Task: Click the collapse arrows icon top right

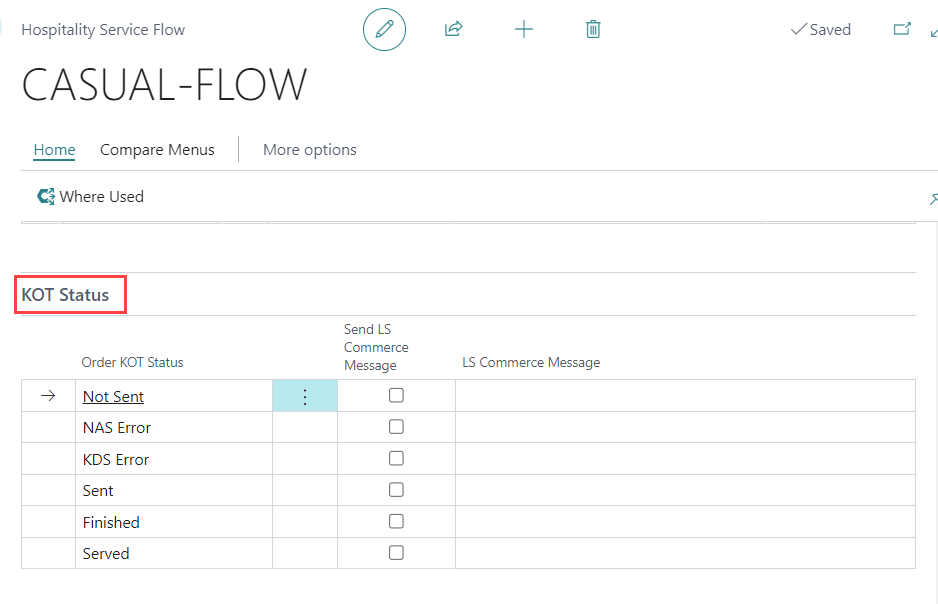Action: point(933,31)
